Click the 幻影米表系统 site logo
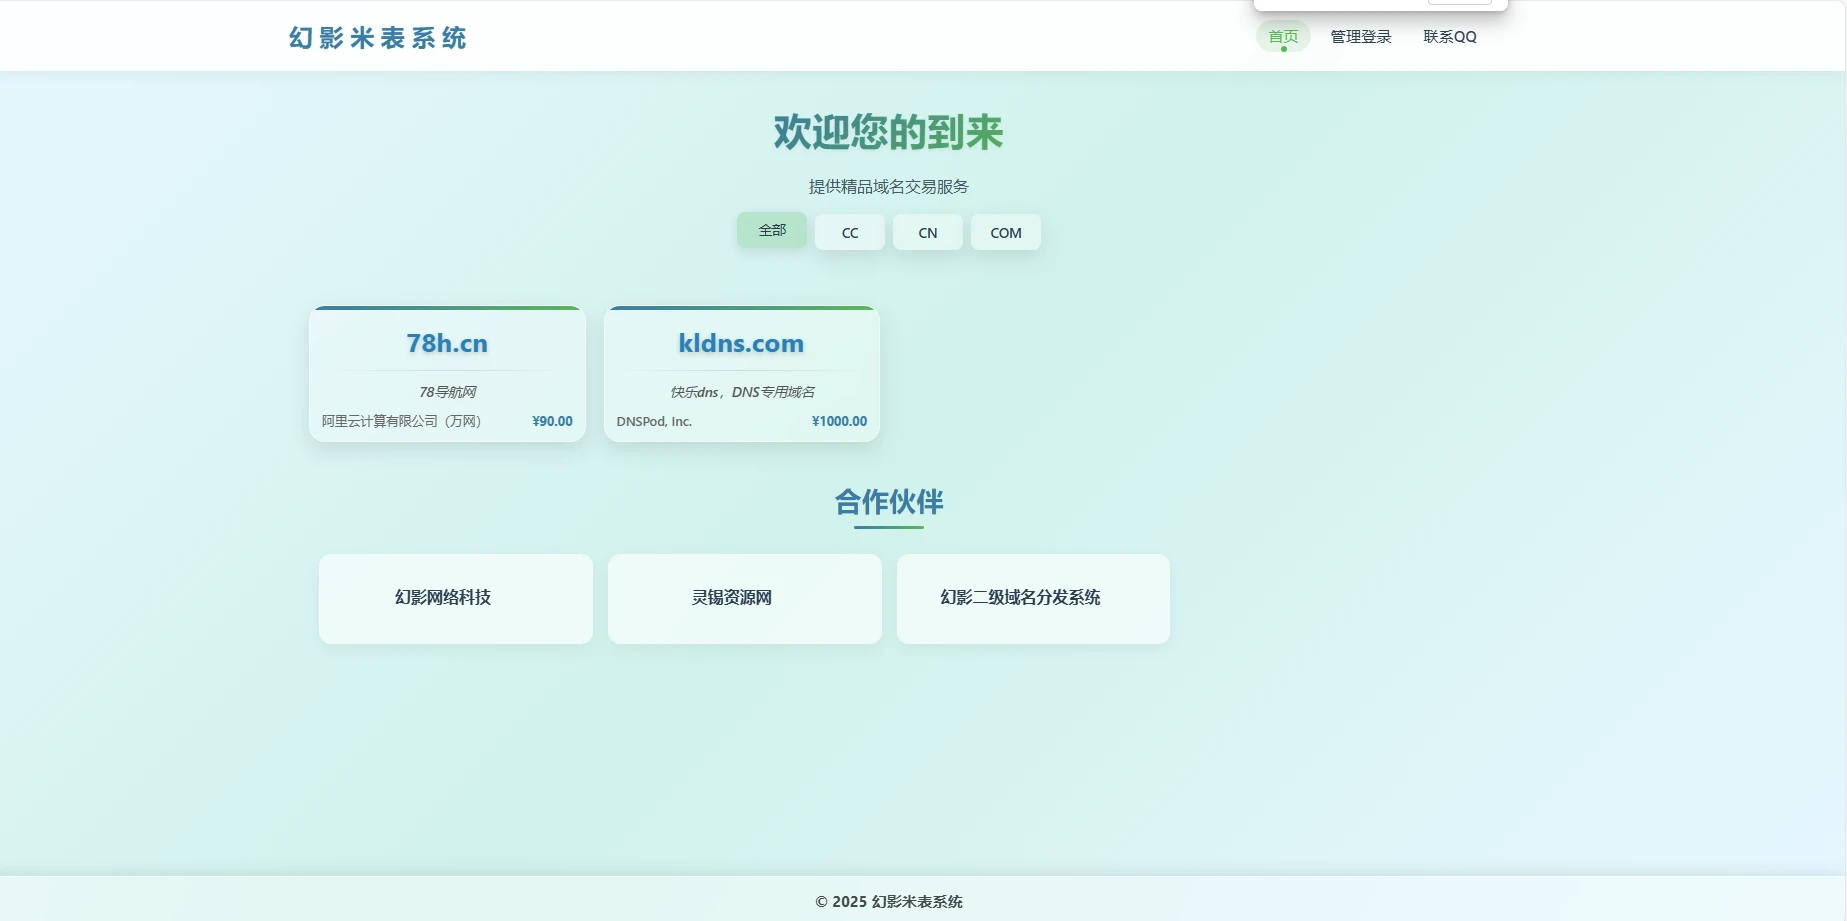The width and height of the screenshot is (1847, 921). click(x=378, y=38)
